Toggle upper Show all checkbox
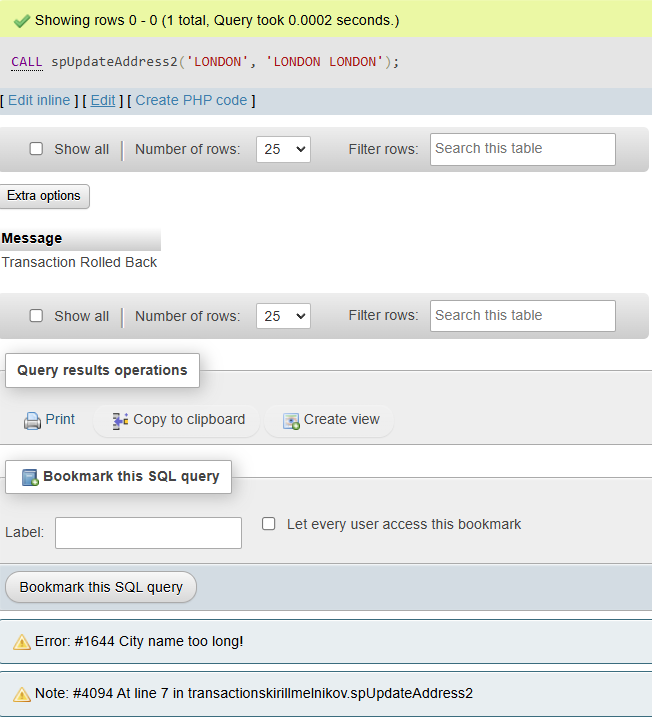Viewport: 652px width, 718px height. (36, 149)
